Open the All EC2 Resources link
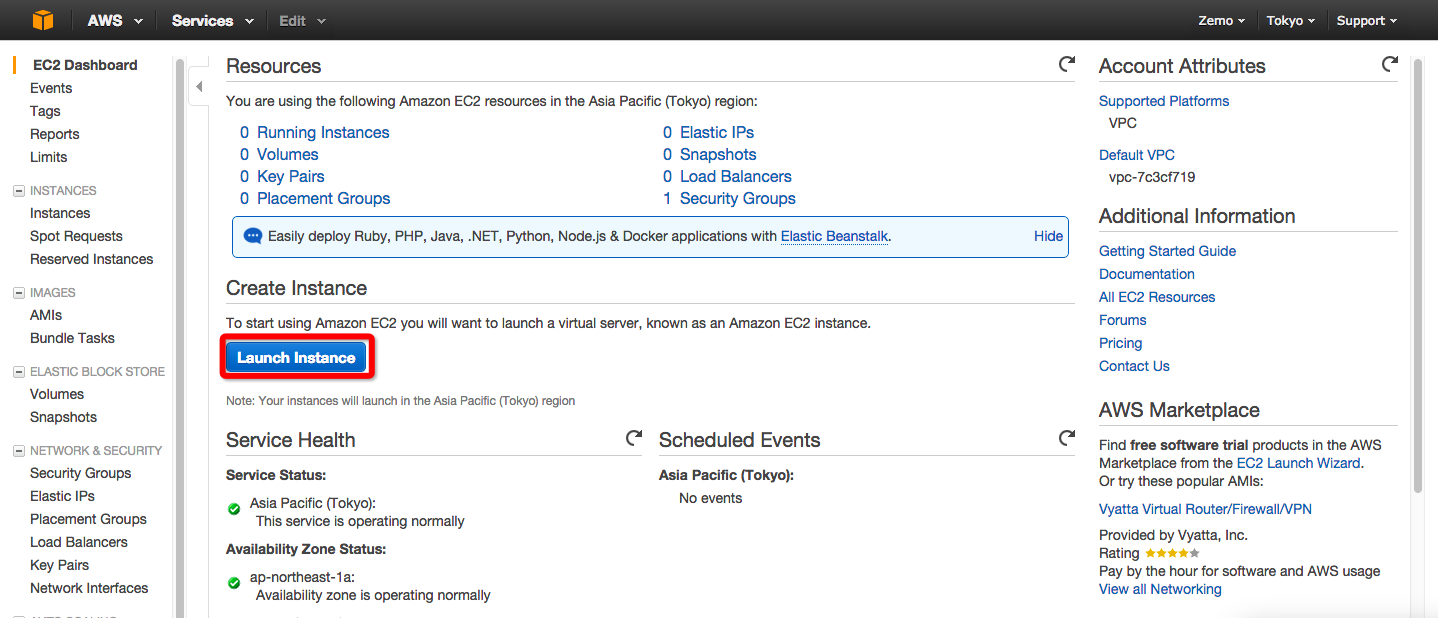The image size is (1438, 618). click(x=1157, y=297)
